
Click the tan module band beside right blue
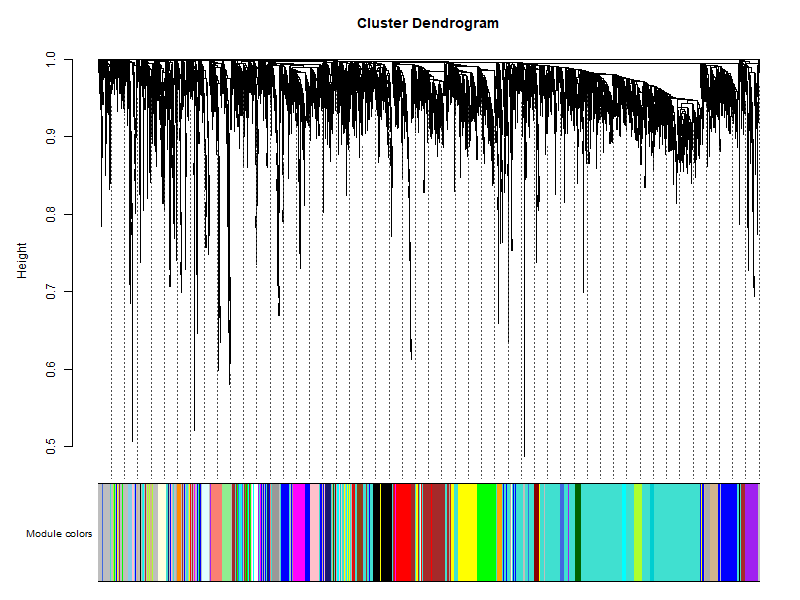tap(711, 532)
